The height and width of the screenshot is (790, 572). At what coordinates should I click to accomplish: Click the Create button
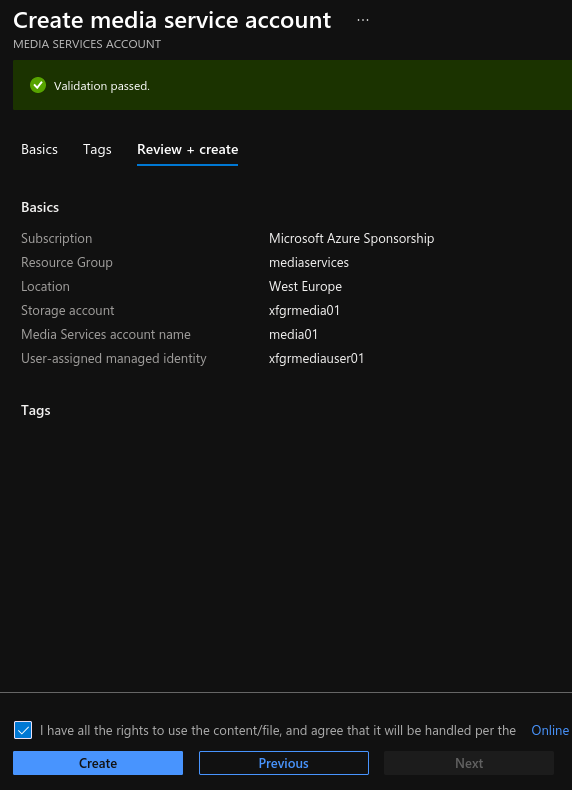[98, 763]
